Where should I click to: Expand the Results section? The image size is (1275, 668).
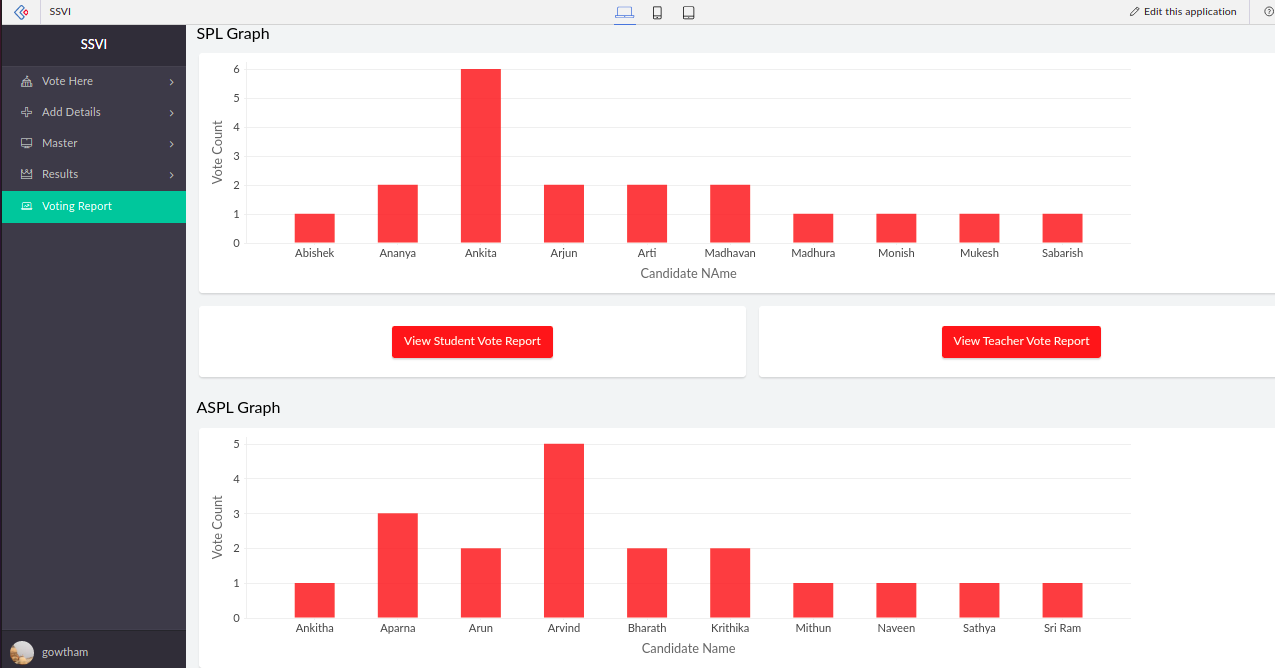click(x=61, y=174)
